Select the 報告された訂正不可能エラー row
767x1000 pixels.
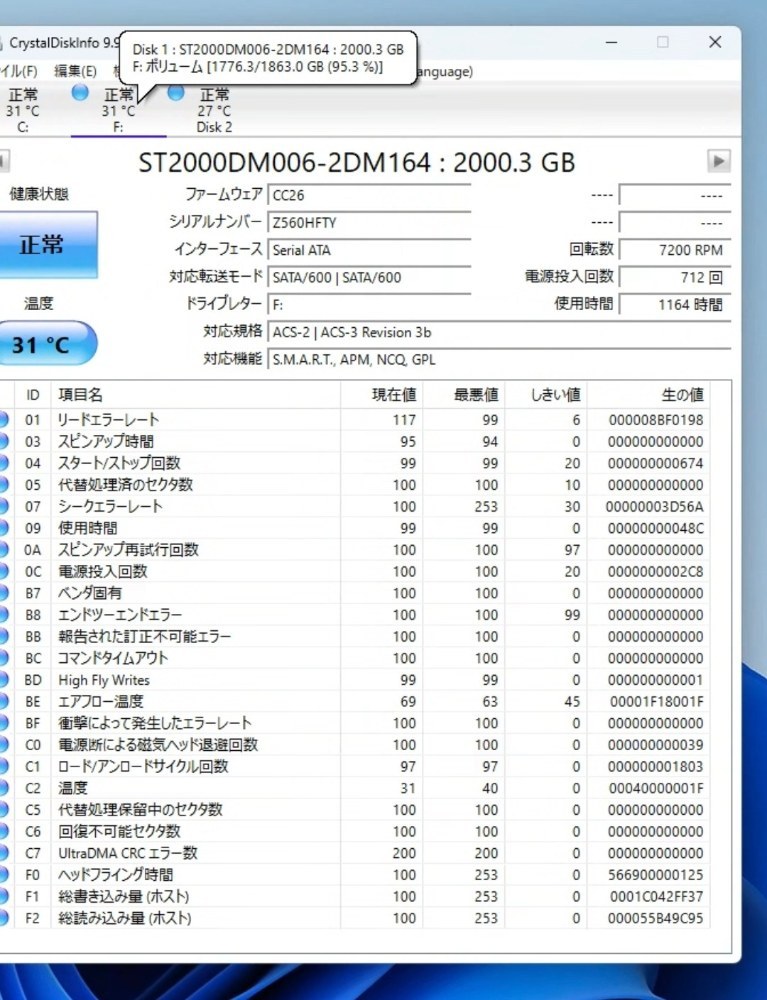click(x=354, y=636)
